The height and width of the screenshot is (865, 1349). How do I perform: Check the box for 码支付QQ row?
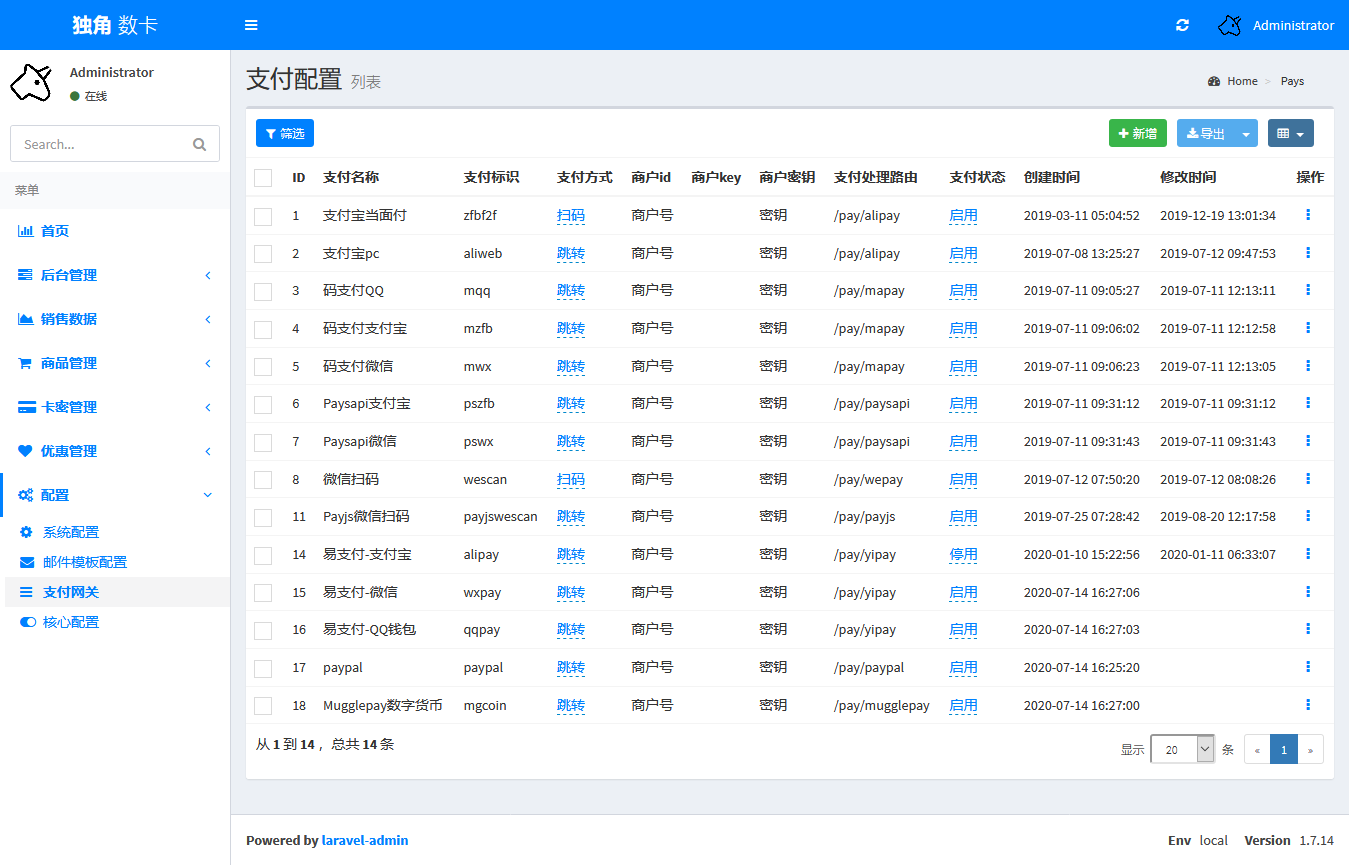(x=263, y=291)
